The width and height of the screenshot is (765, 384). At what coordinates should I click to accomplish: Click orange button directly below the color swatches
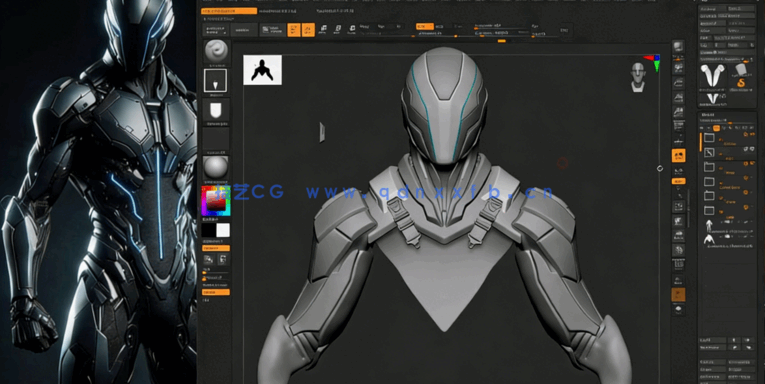[x=216, y=248]
